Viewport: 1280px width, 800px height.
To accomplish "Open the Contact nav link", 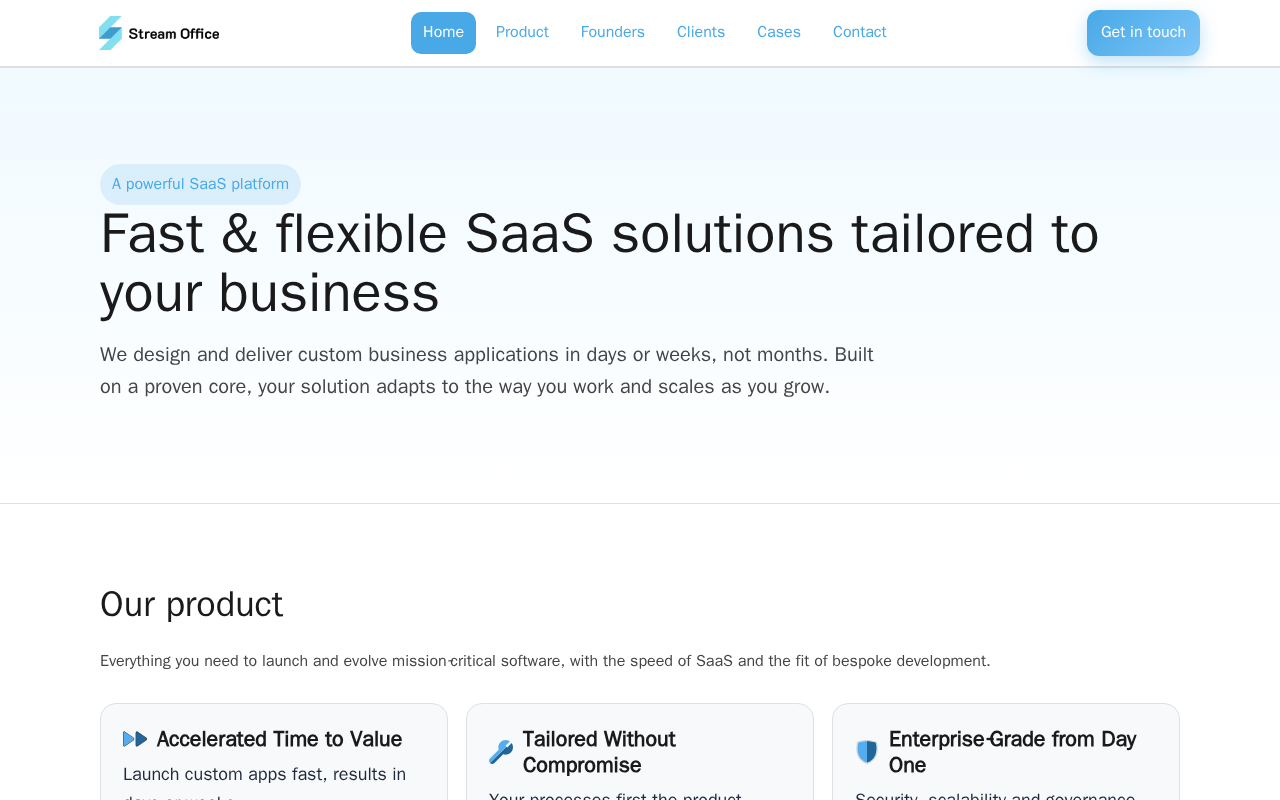I will [x=859, y=32].
